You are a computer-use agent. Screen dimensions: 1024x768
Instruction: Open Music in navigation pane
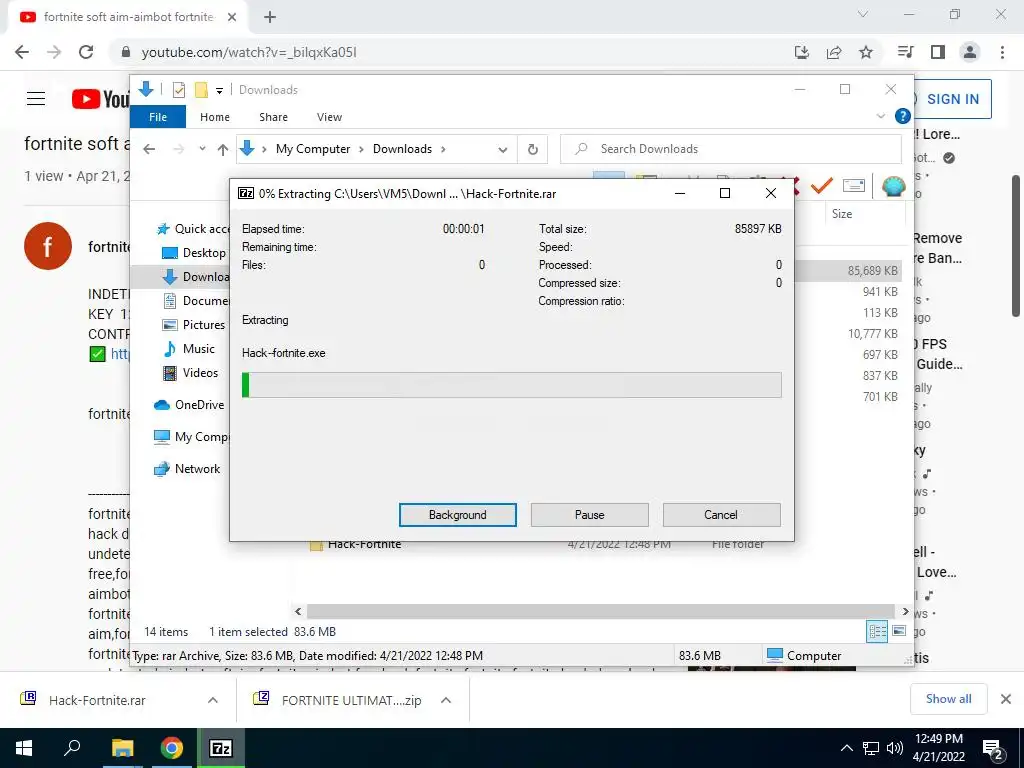pyautogui.click(x=188, y=349)
